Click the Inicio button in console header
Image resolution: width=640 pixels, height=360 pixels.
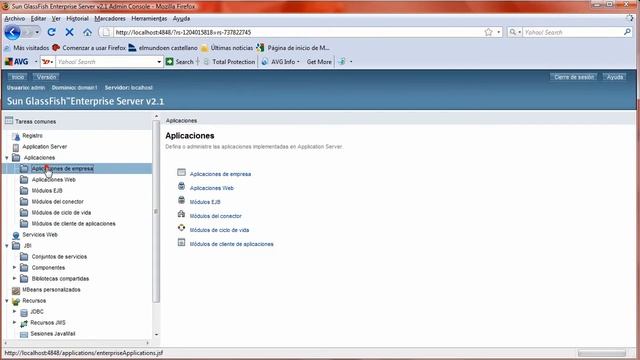18,77
